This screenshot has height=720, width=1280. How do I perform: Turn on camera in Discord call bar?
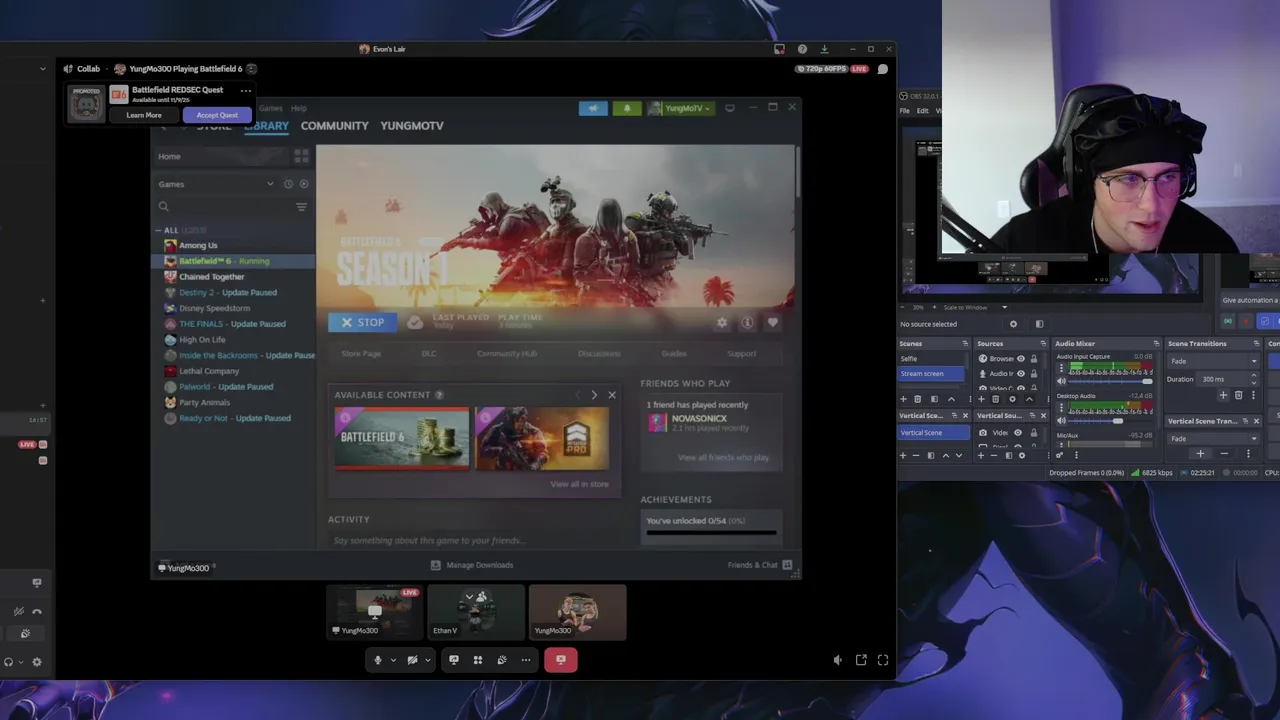tap(412, 660)
